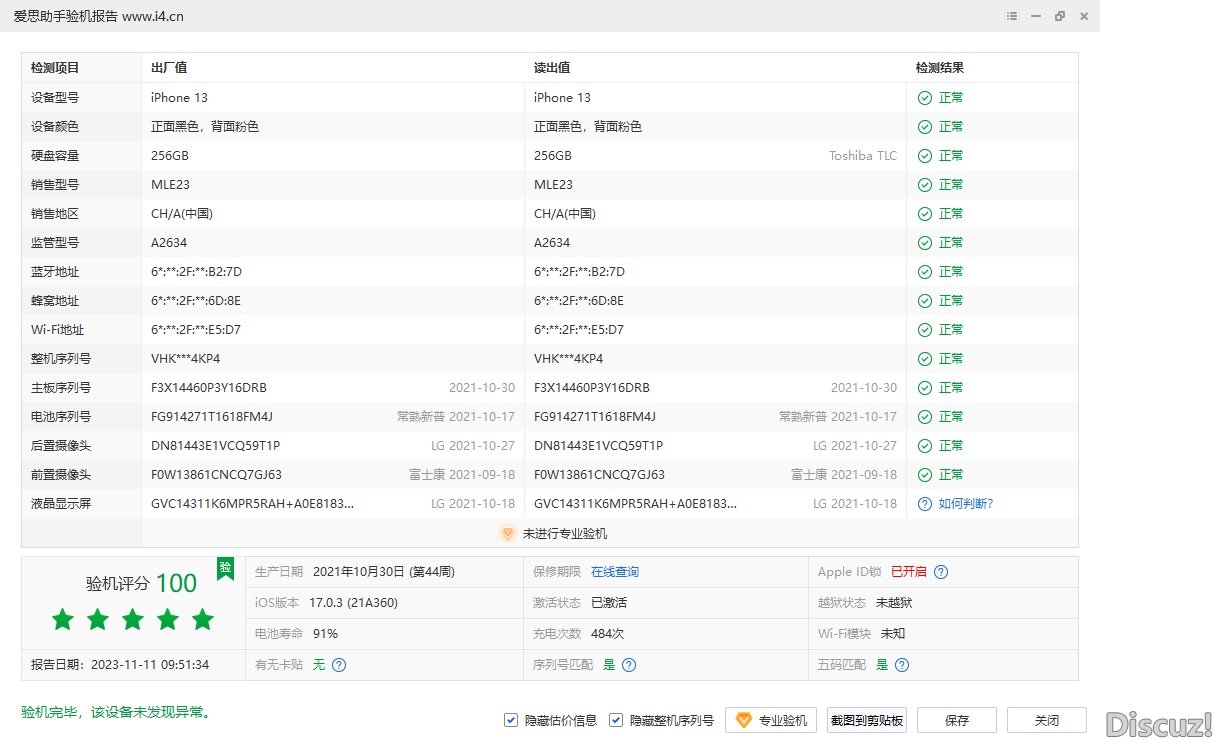The image size is (1229, 749).
Task: Toggle 隐藏整机序列号 checkbox
Action: coord(616,720)
